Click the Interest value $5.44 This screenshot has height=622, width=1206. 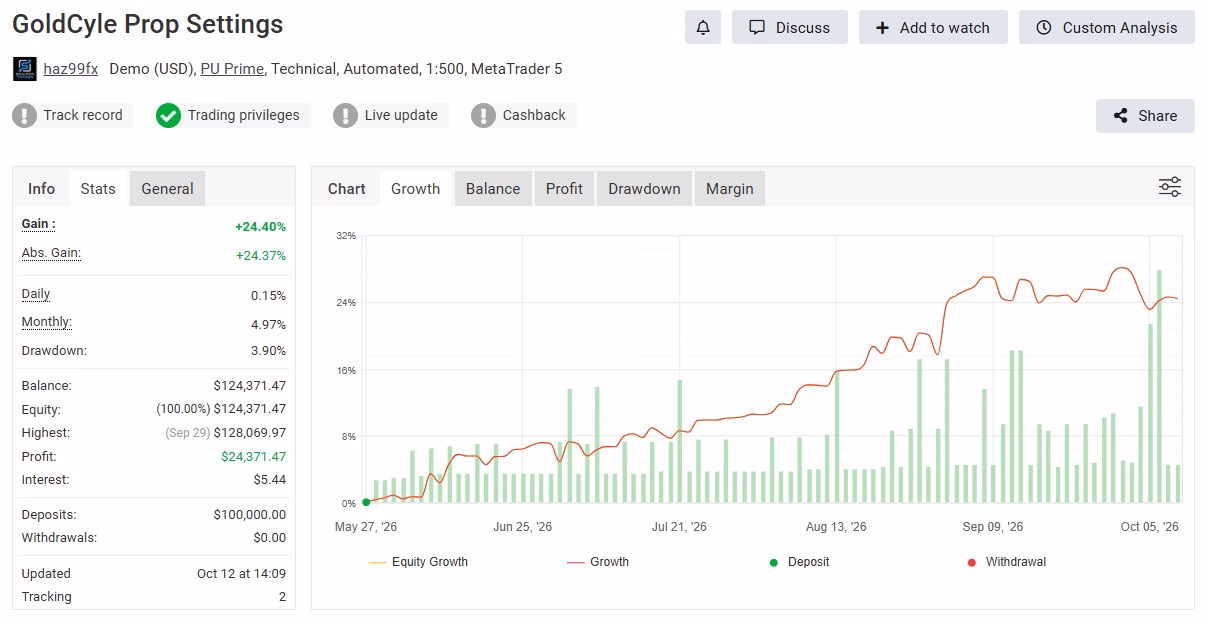tap(270, 480)
